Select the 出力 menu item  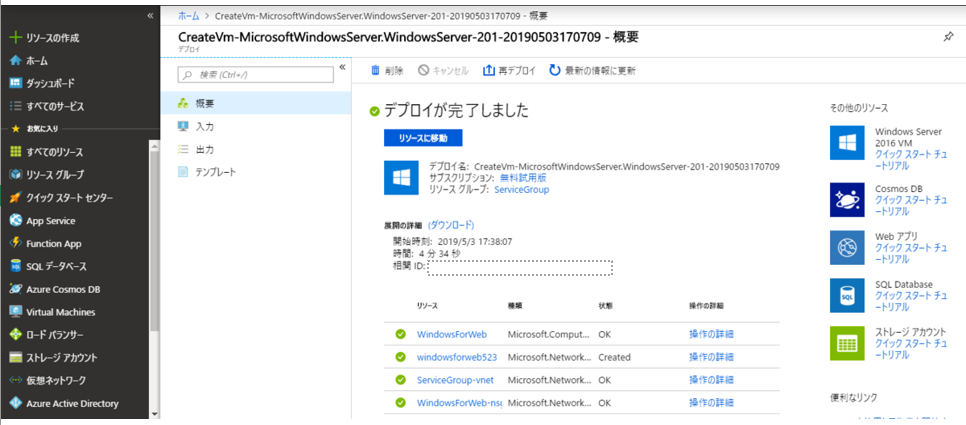pyautogui.click(x=256, y=150)
